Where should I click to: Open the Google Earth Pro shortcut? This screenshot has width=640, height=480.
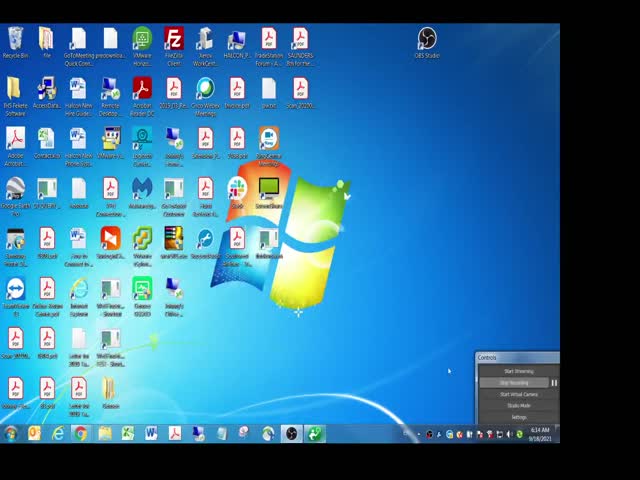pyautogui.click(x=15, y=189)
